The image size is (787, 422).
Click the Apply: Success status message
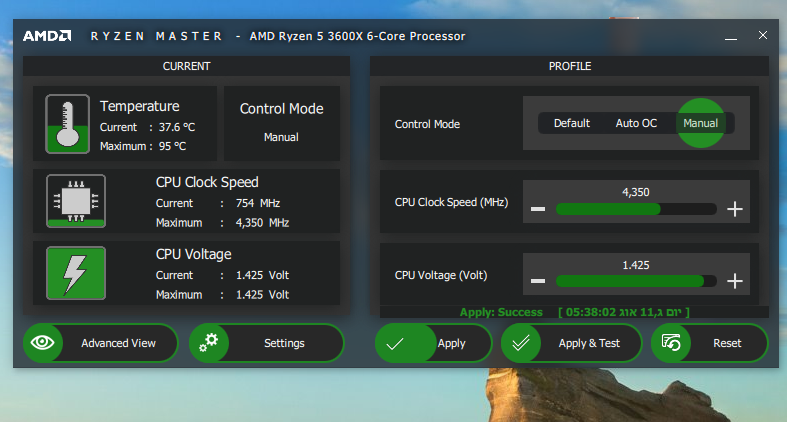[501, 312]
